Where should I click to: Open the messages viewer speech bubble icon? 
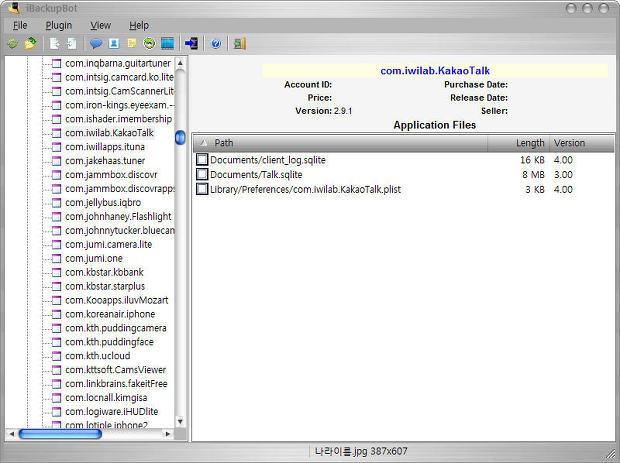96,43
